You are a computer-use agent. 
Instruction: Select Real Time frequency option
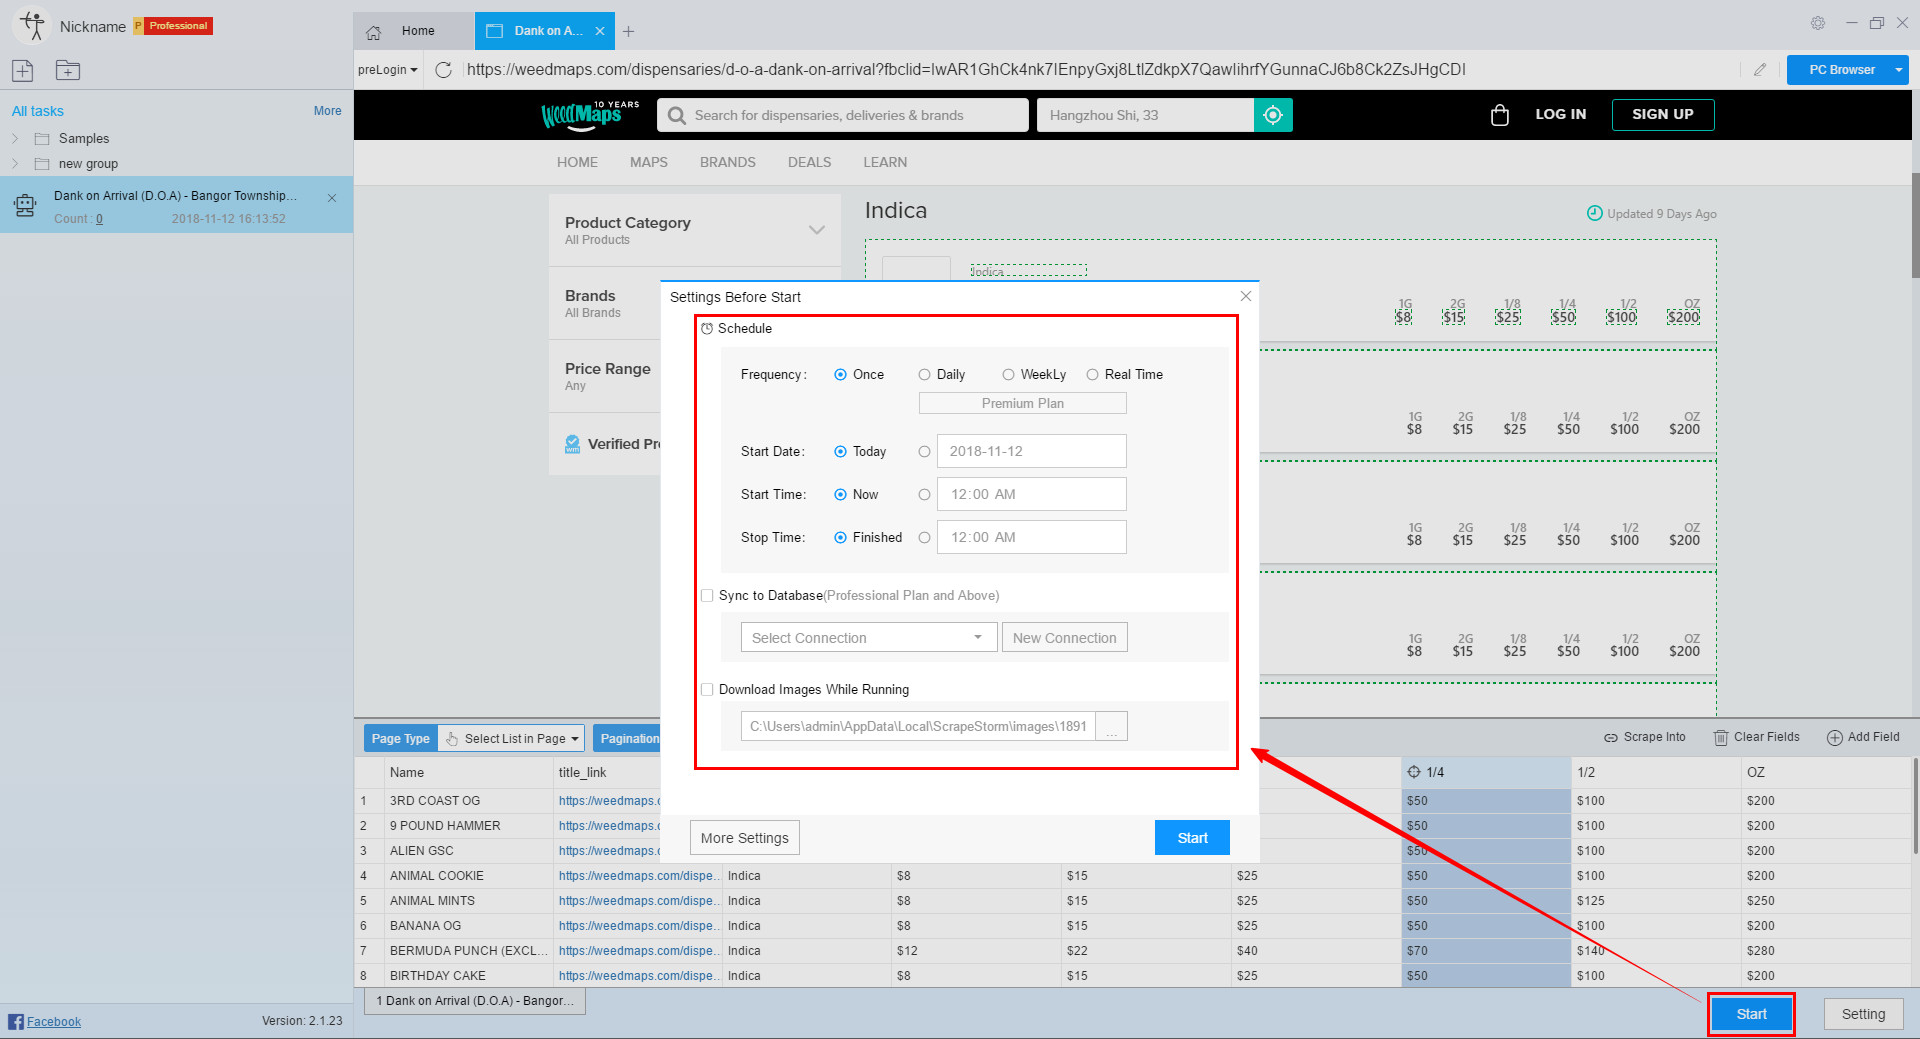click(1092, 375)
